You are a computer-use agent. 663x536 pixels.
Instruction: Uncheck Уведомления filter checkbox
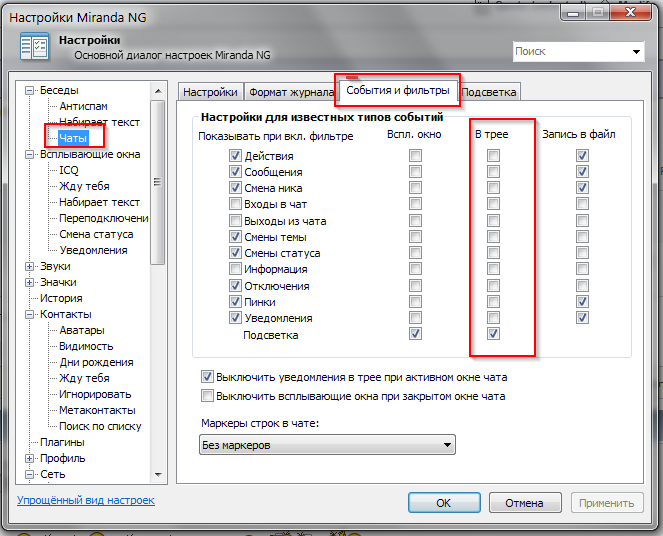[x=235, y=318]
